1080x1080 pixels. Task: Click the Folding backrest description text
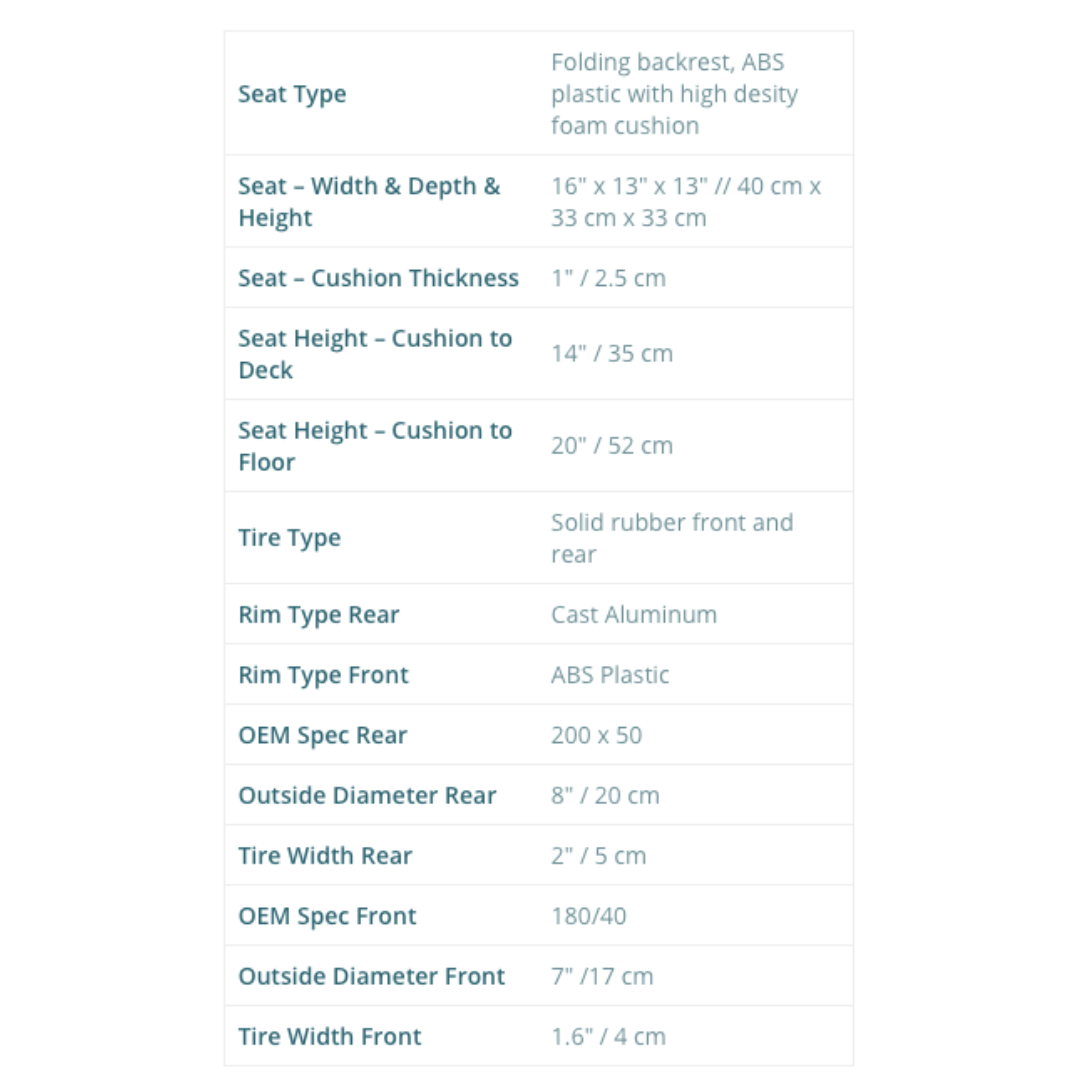tap(674, 94)
